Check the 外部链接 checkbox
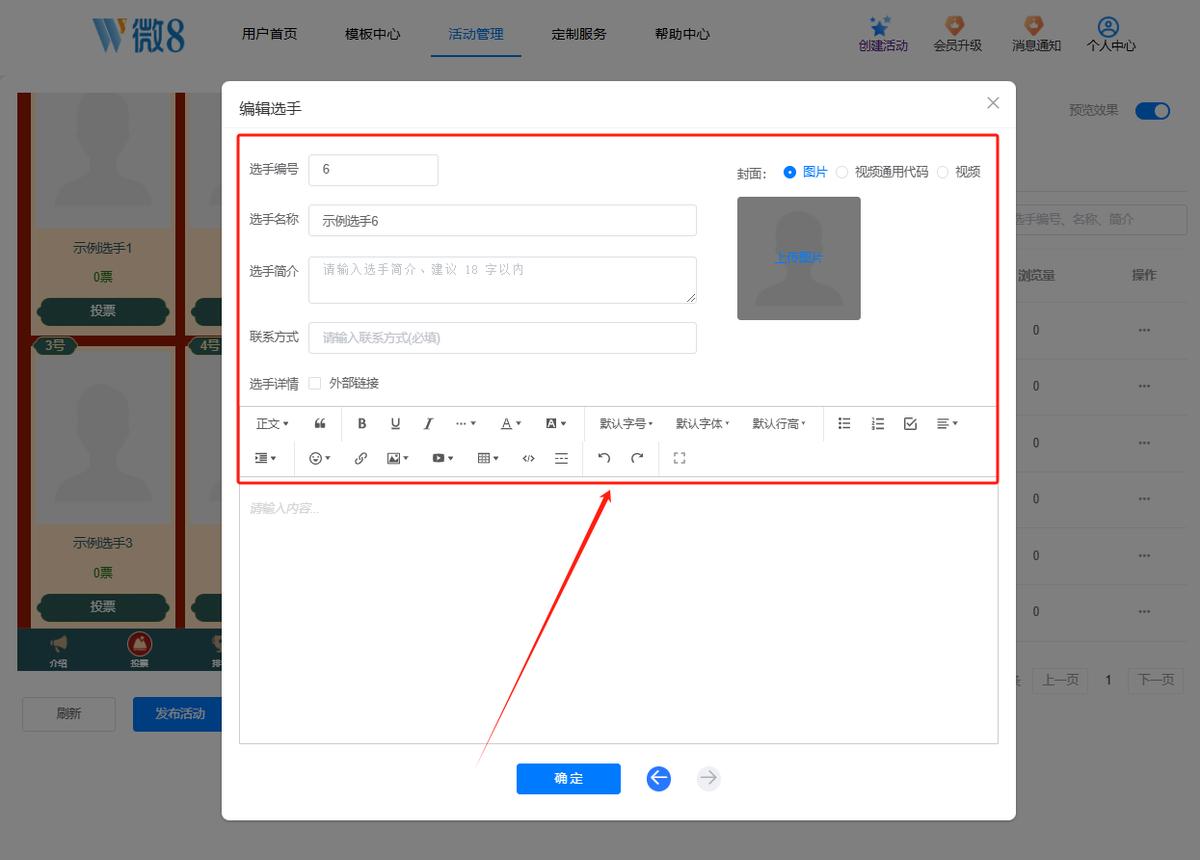The height and width of the screenshot is (860, 1200). tap(315, 383)
